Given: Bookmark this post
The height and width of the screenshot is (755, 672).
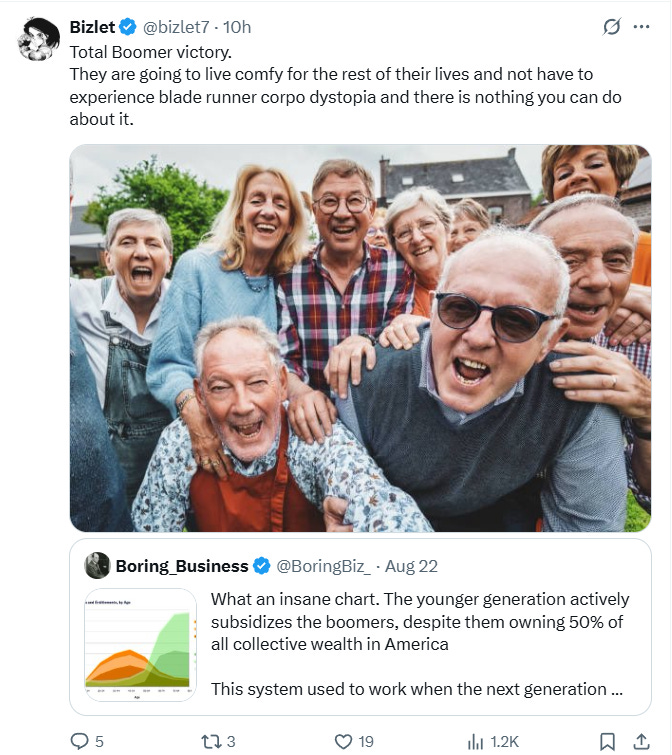Looking at the screenshot, I should (607, 742).
